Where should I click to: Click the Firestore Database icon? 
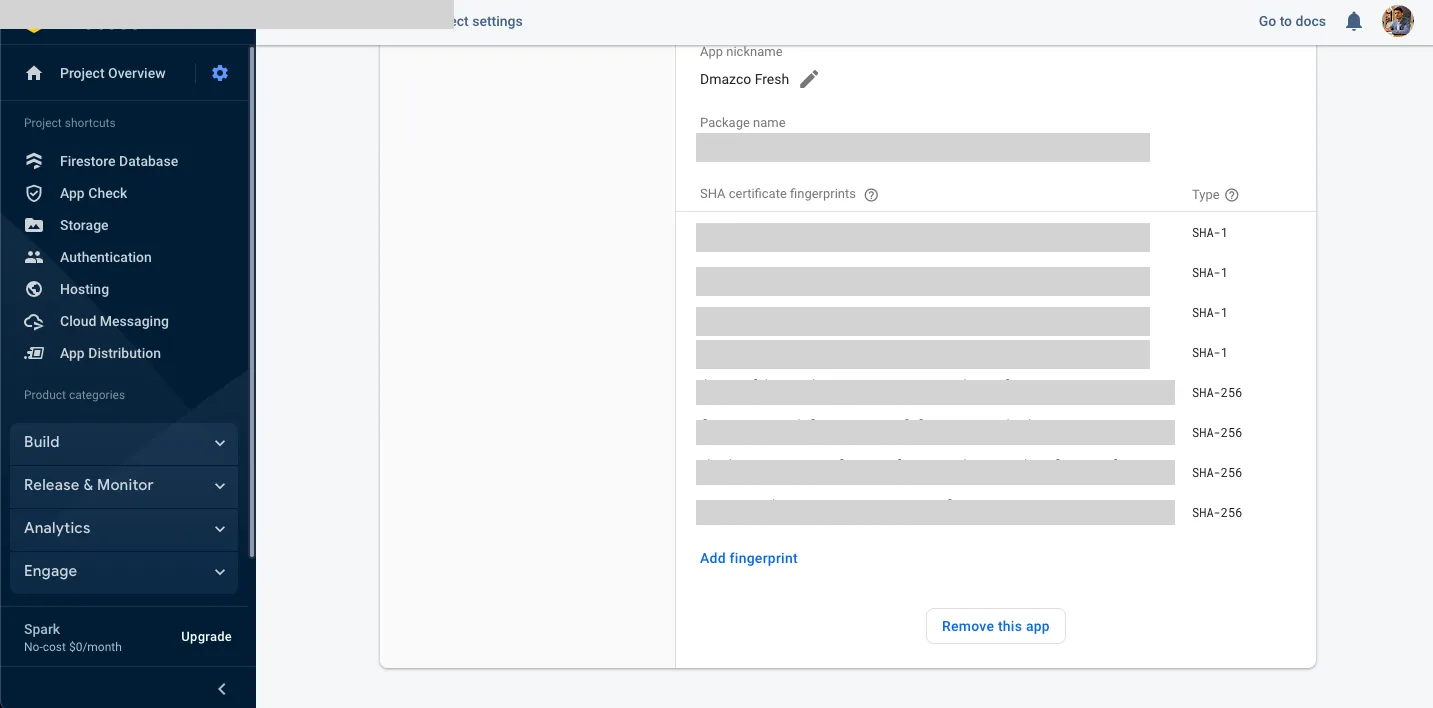click(34, 161)
